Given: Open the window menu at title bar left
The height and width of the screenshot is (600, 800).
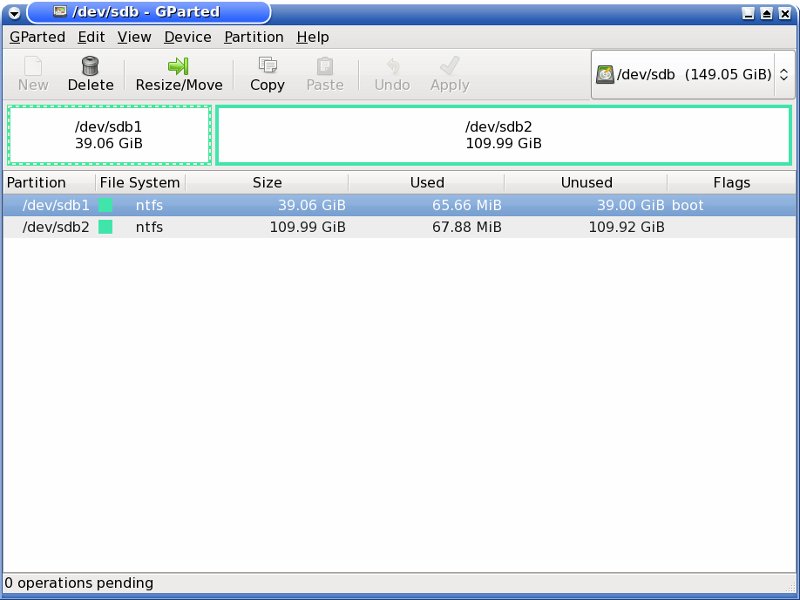Looking at the screenshot, I should point(14,13).
